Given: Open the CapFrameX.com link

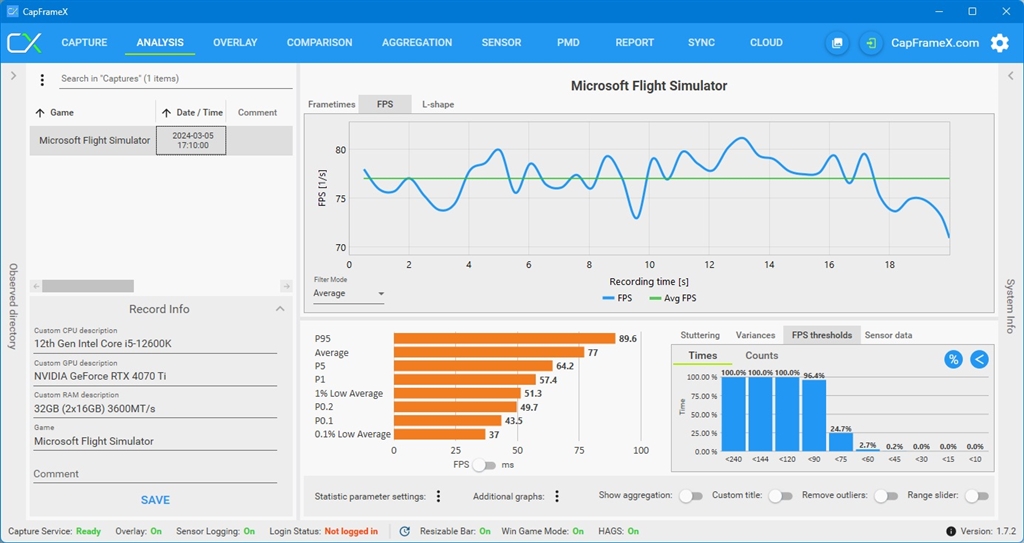Looking at the screenshot, I should (x=935, y=43).
